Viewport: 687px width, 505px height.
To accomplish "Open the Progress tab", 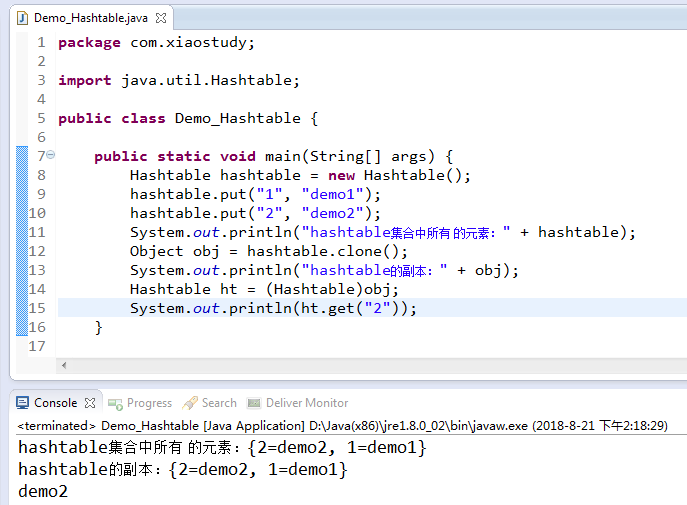I will 149,403.
